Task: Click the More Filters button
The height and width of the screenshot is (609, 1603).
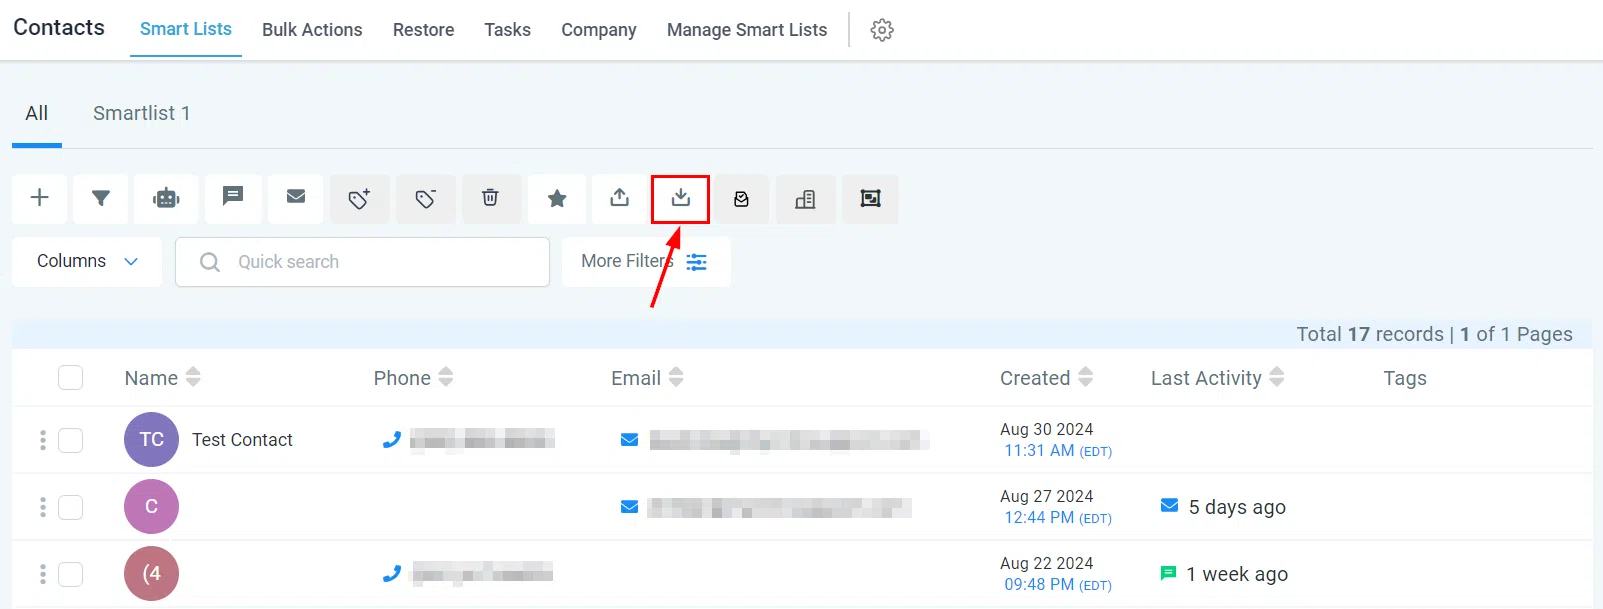Action: [646, 262]
